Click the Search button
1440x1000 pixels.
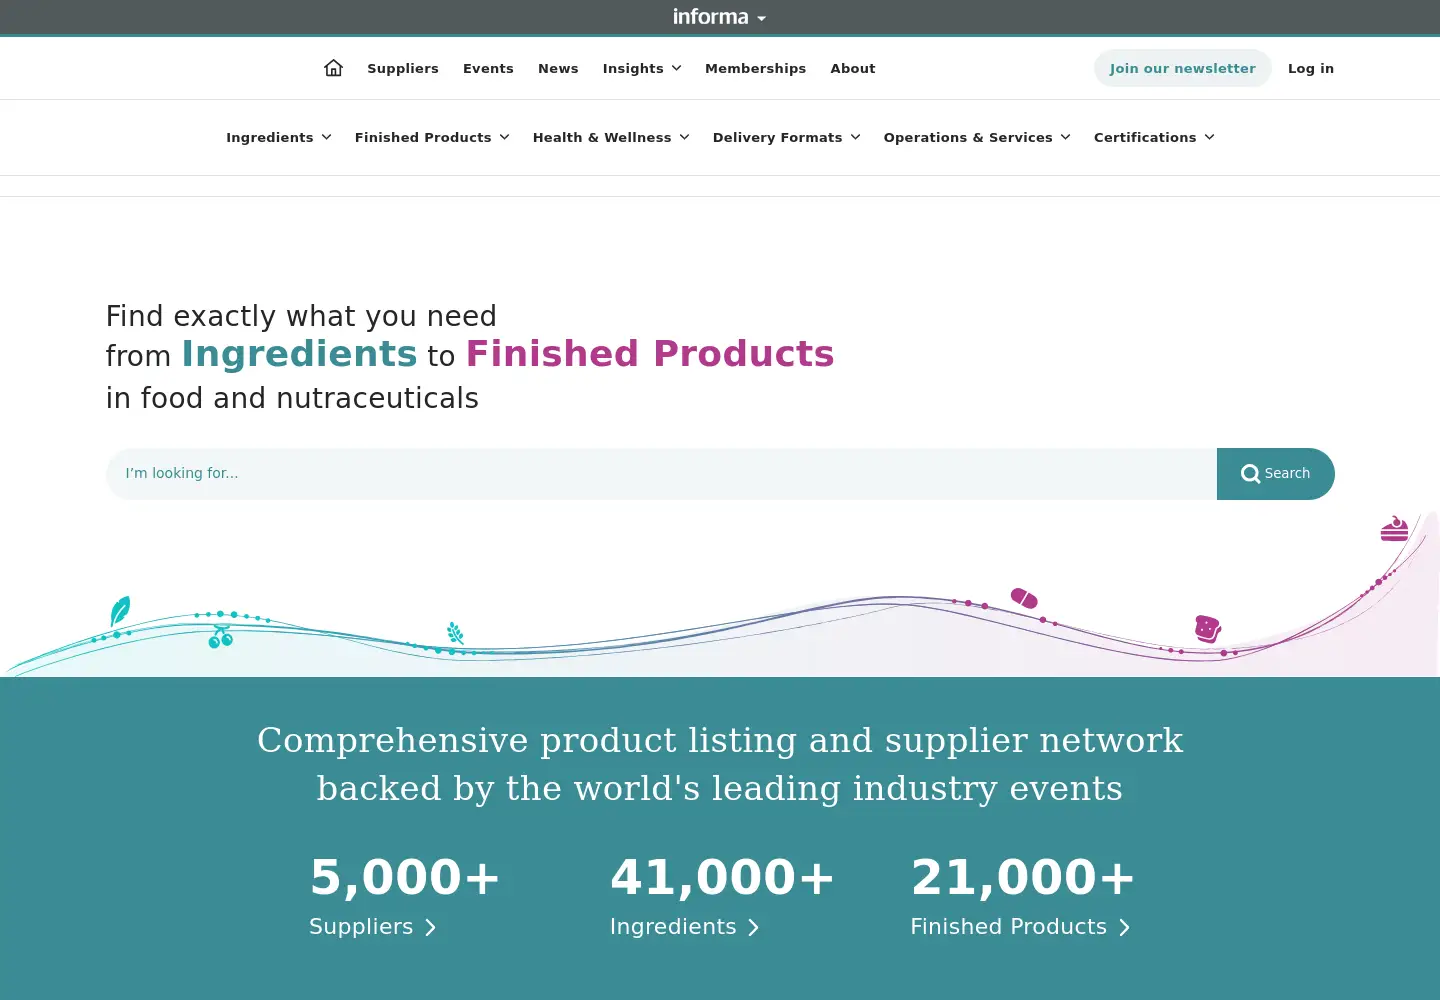coord(1275,474)
